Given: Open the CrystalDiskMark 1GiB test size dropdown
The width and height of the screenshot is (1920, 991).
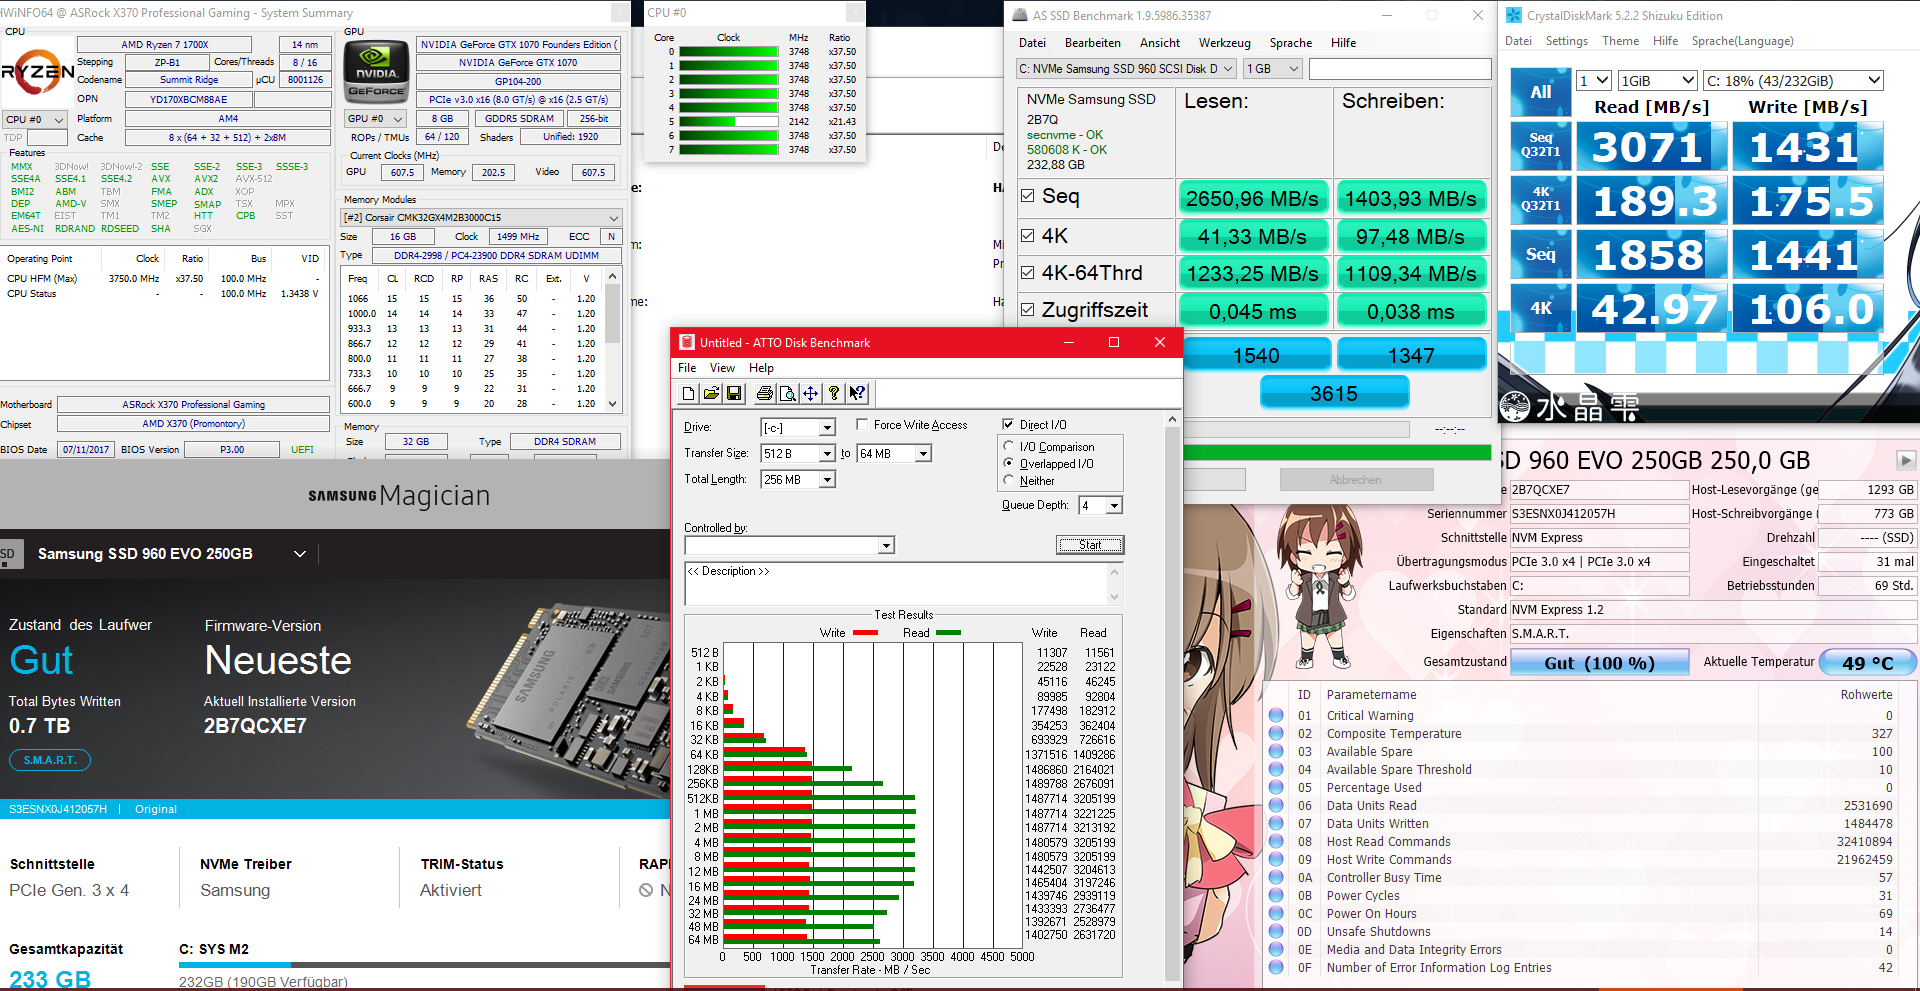Looking at the screenshot, I should click(1657, 81).
